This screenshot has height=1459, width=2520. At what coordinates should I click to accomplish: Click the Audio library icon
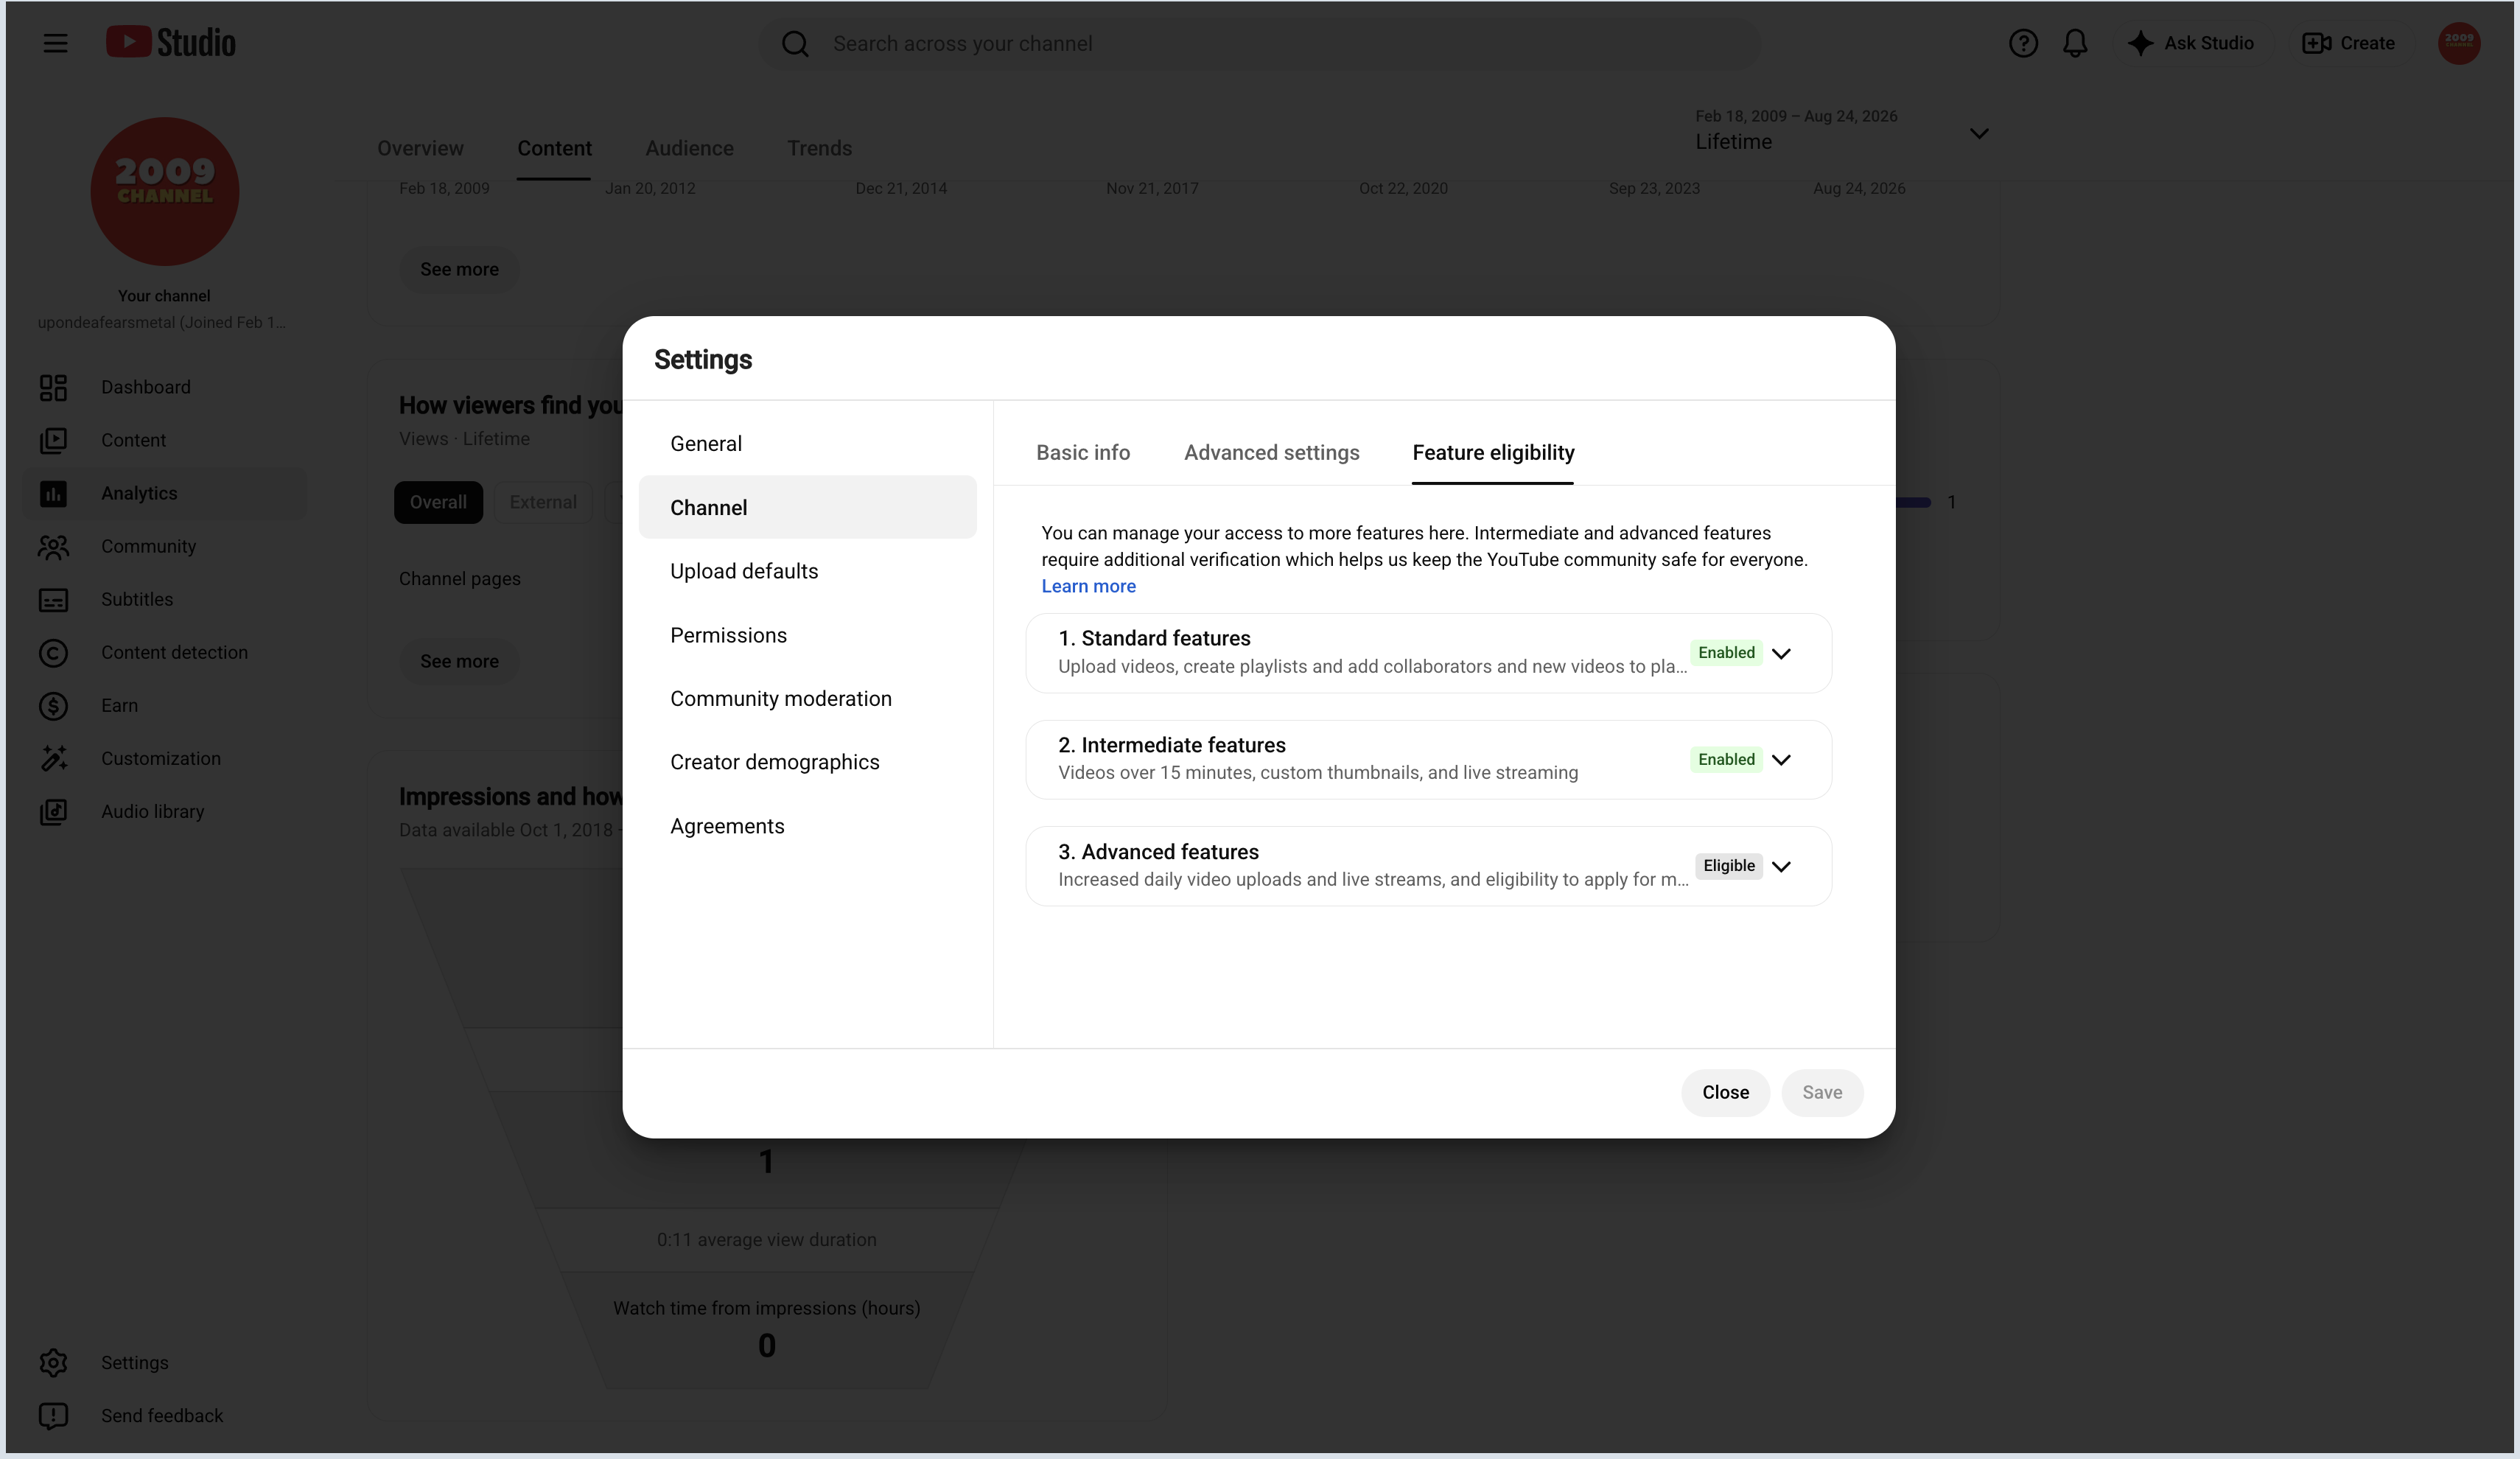(53, 811)
